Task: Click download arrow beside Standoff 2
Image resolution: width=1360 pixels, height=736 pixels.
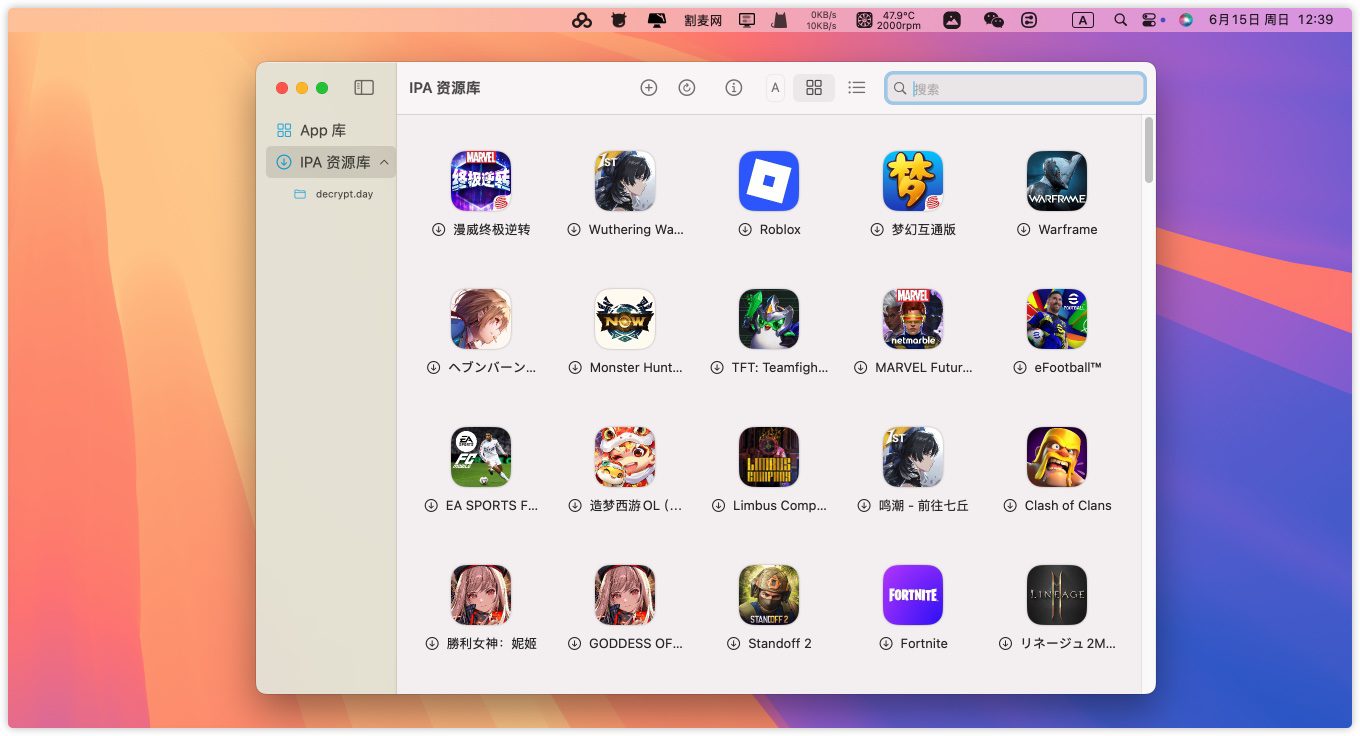Action: (x=733, y=643)
